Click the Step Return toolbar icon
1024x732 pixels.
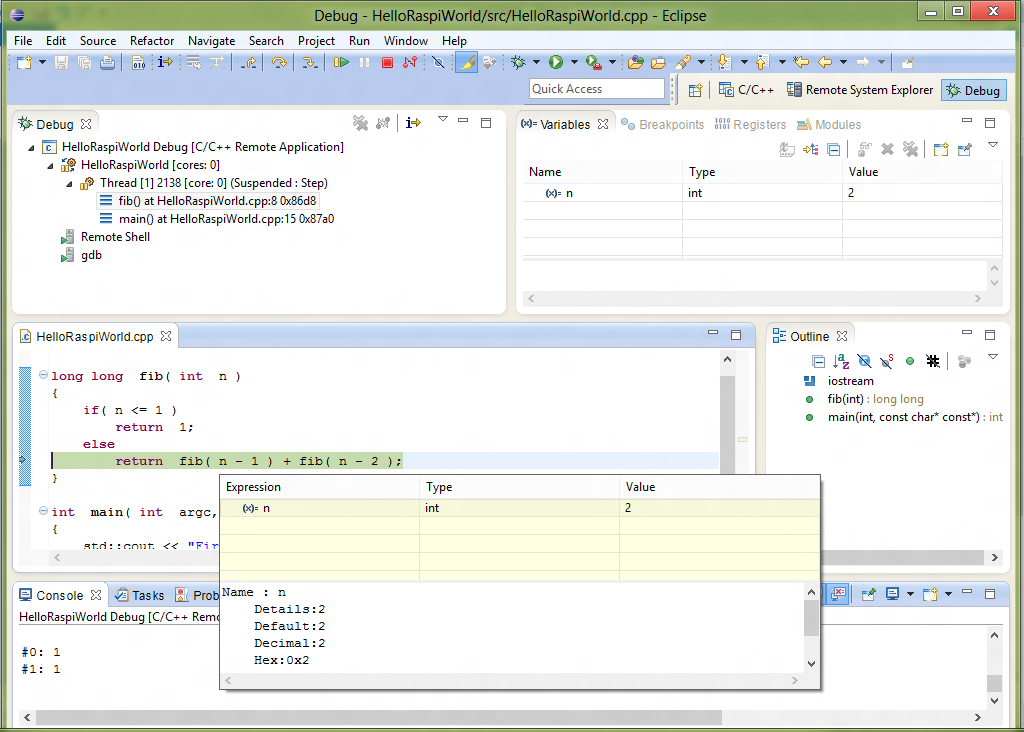(x=248, y=62)
